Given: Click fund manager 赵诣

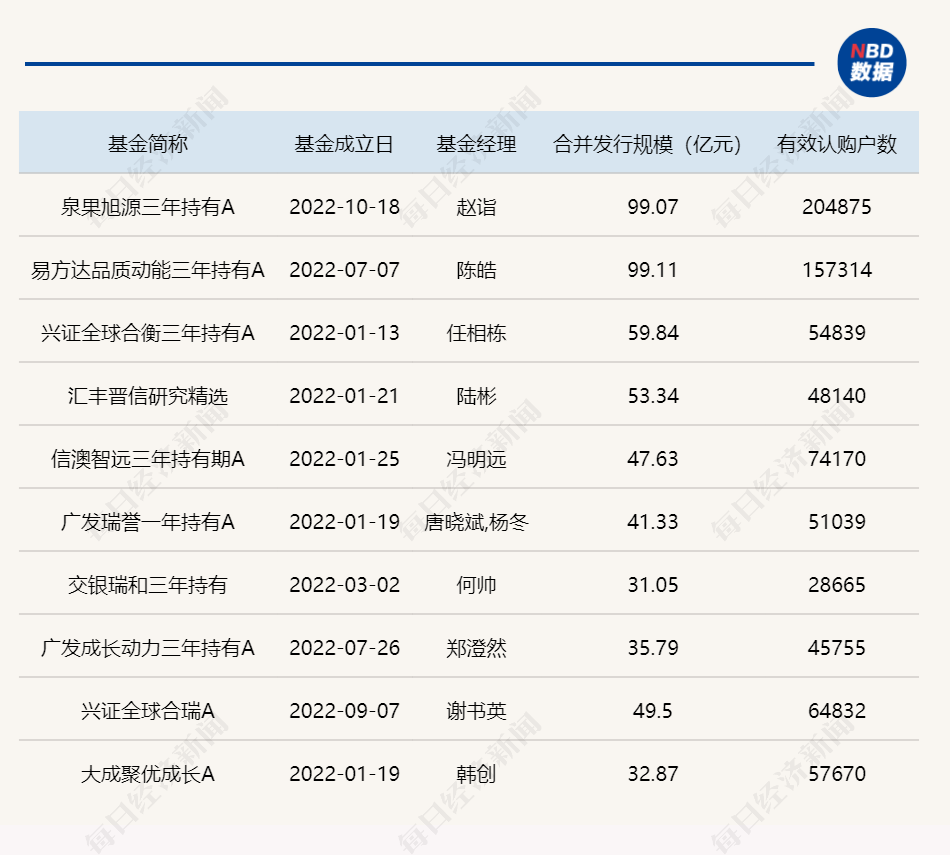Looking at the screenshot, I should 476,207.
